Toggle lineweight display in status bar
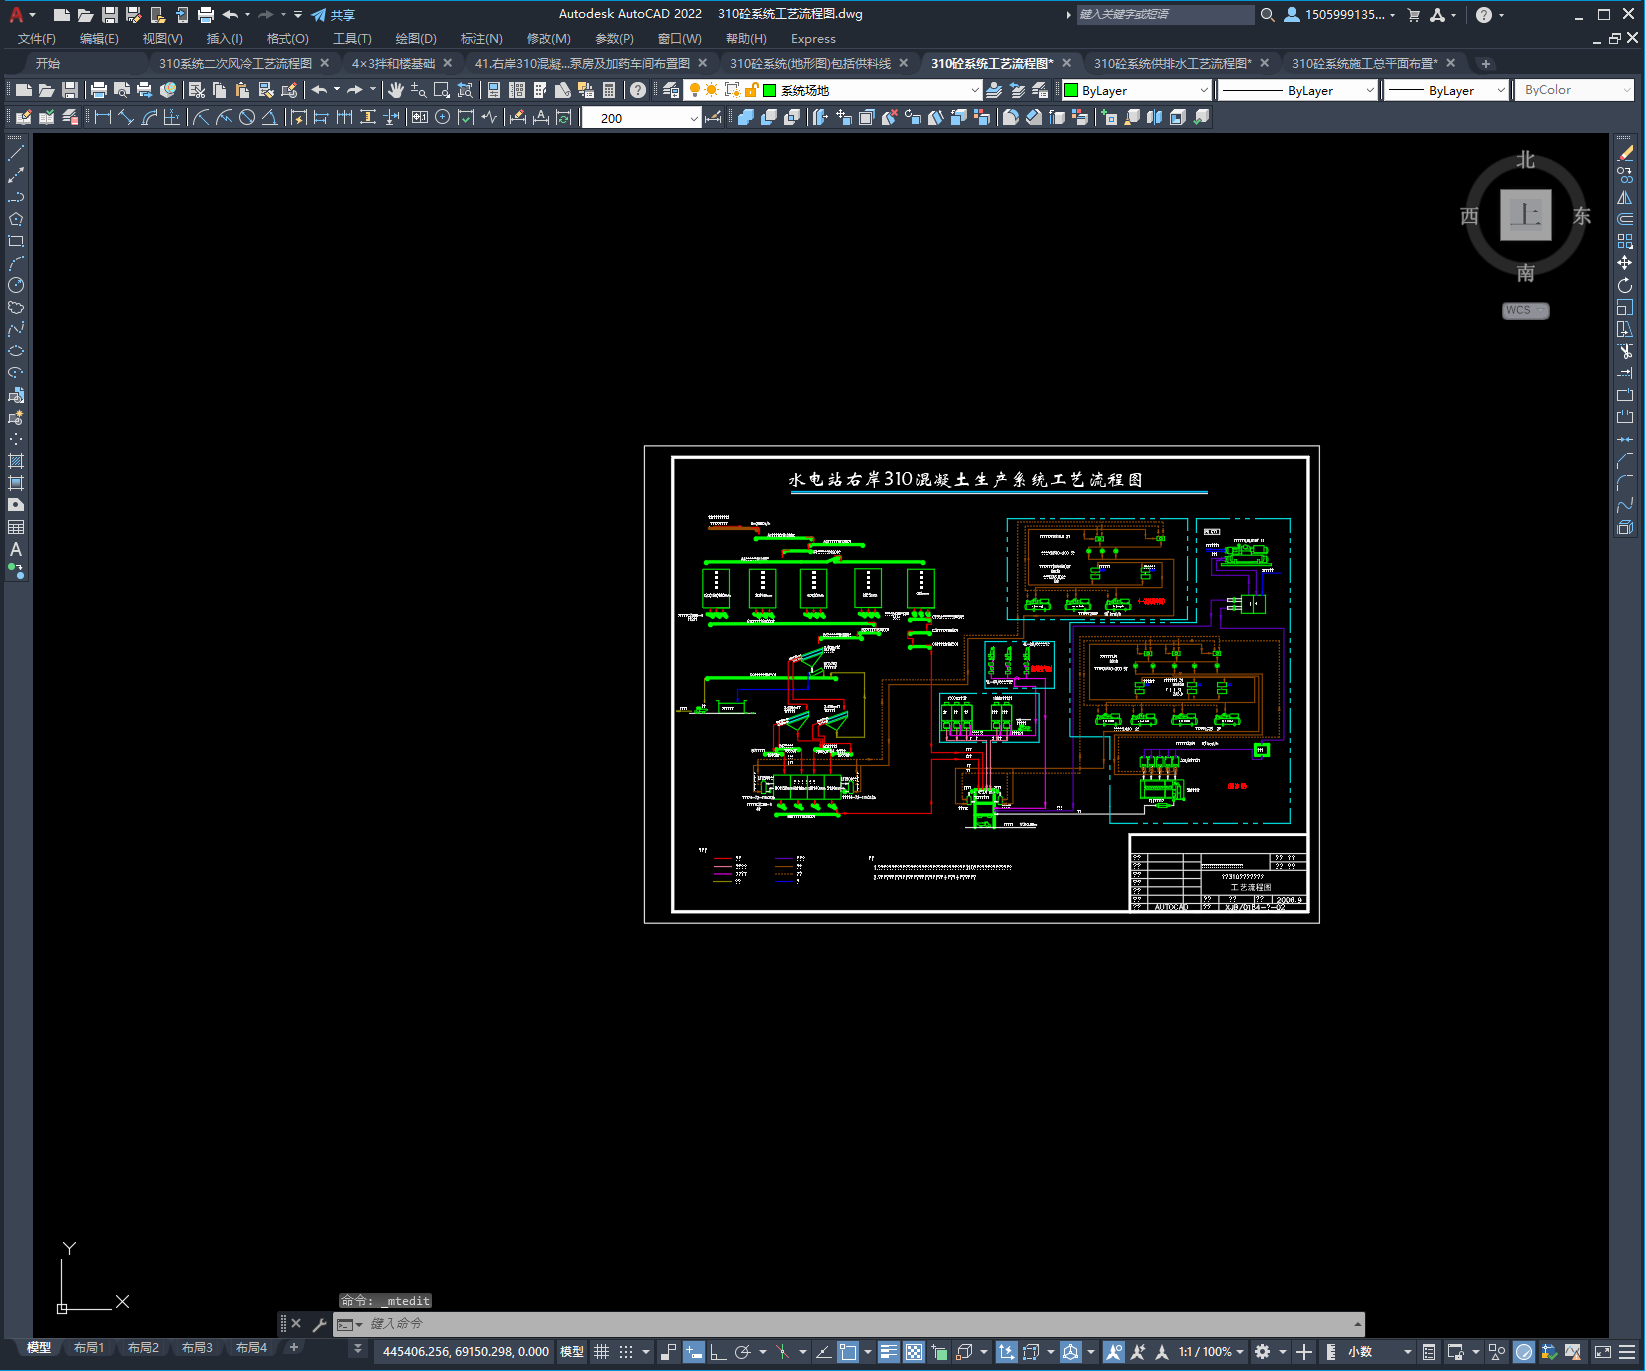 (889, 1352)
